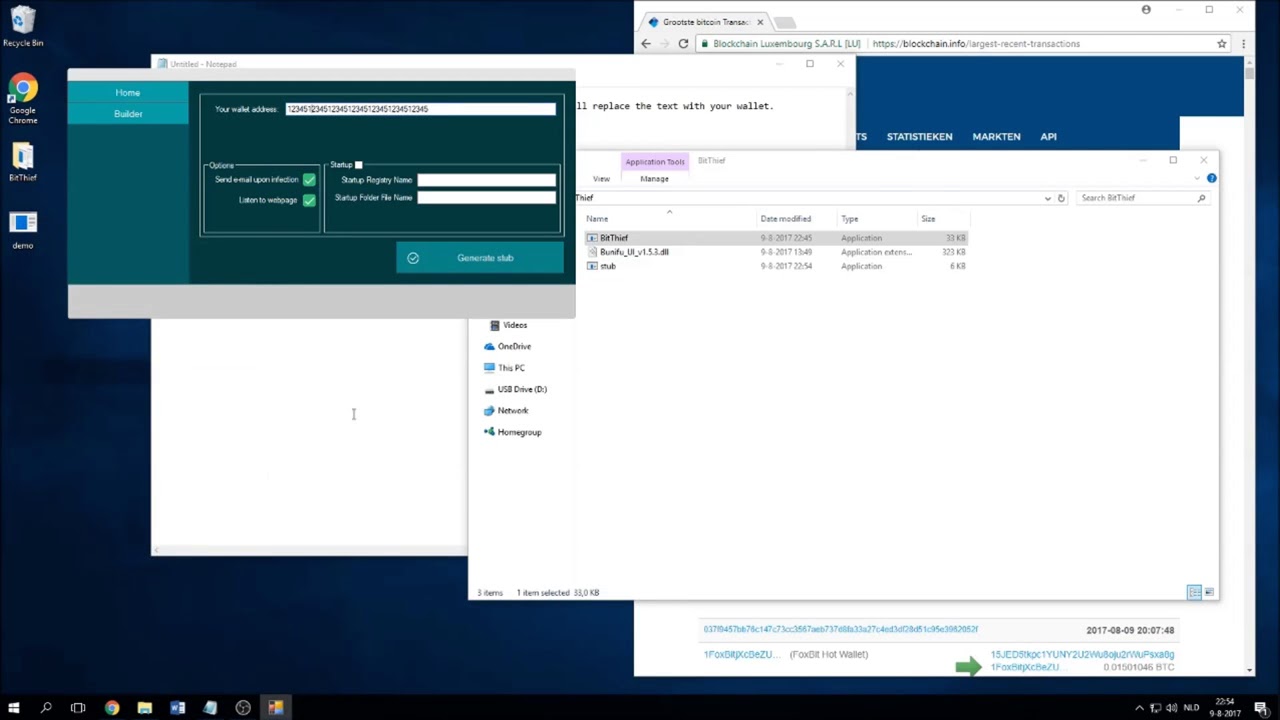Open the transaction hash link starting 037f9457
Viewport: 1280px width, 720px height.
[840, 630]
